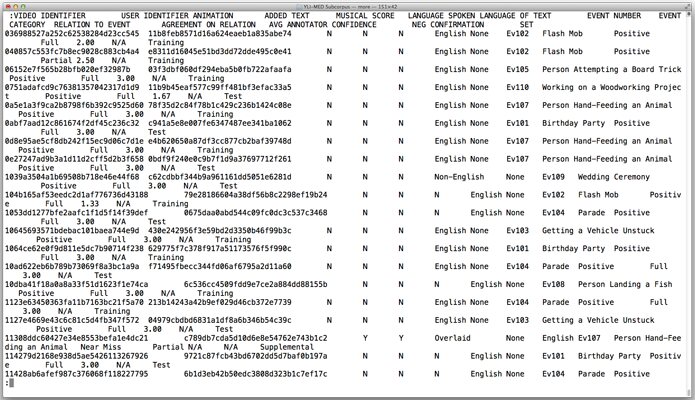The image size is (695, 400).
Task: Click the 'Near Miss' category text
Action: tap(101, 347)
